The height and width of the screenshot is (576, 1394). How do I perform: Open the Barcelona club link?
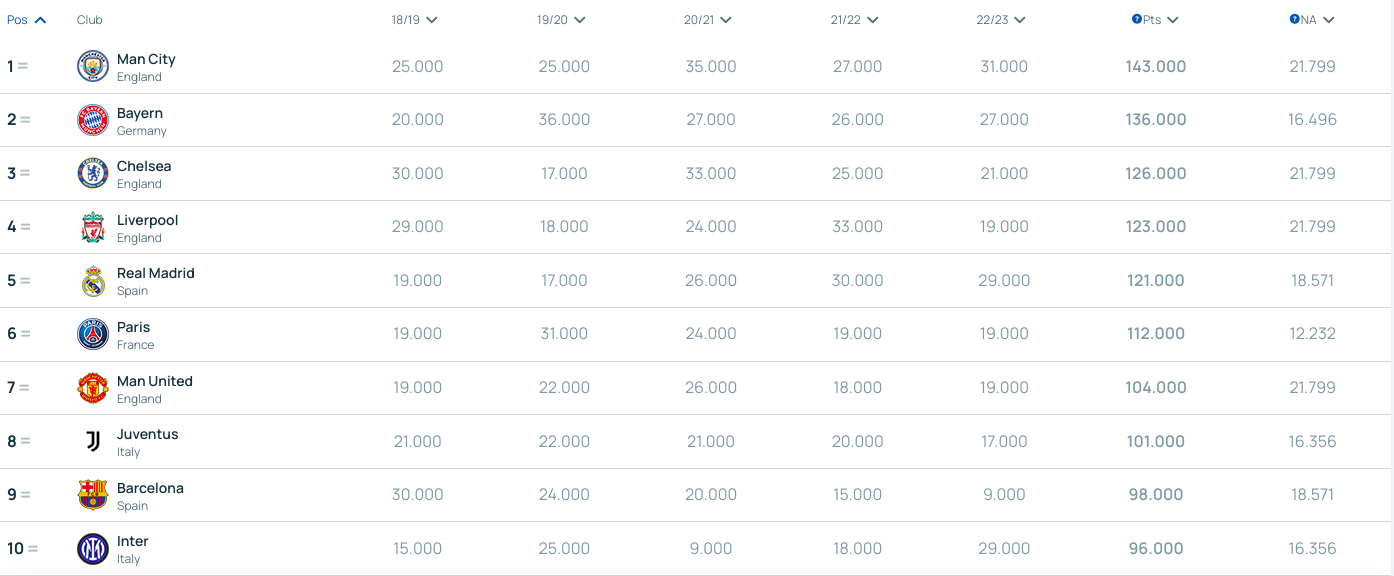[150, 488]
